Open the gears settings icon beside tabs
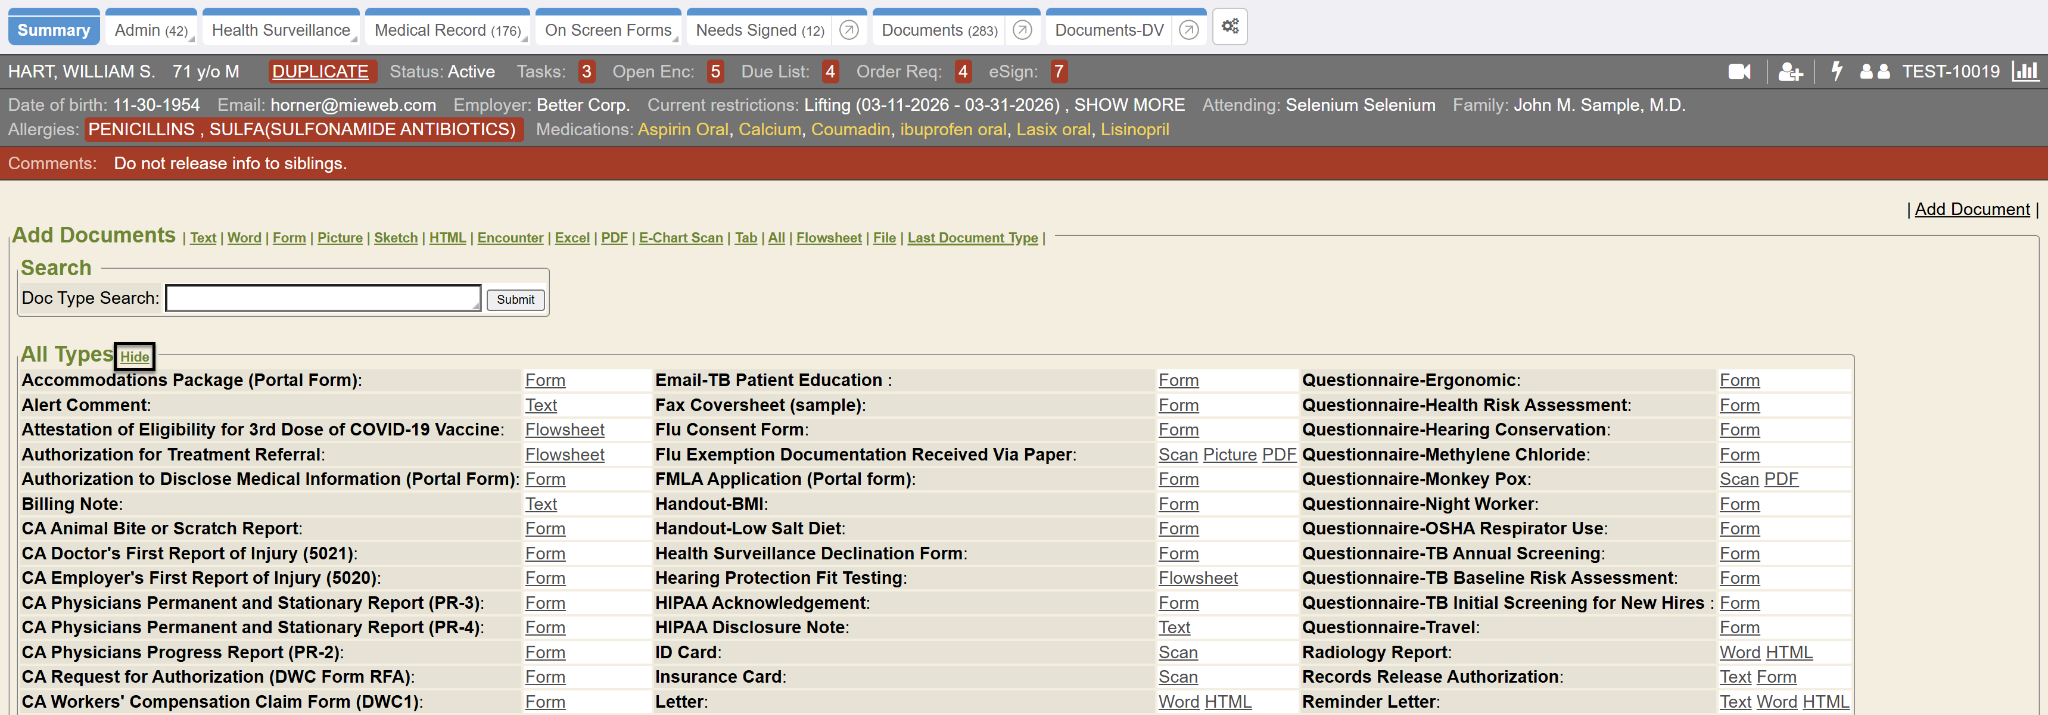Viewport: 2048px width, 715px height. (x=1230, y=27)
